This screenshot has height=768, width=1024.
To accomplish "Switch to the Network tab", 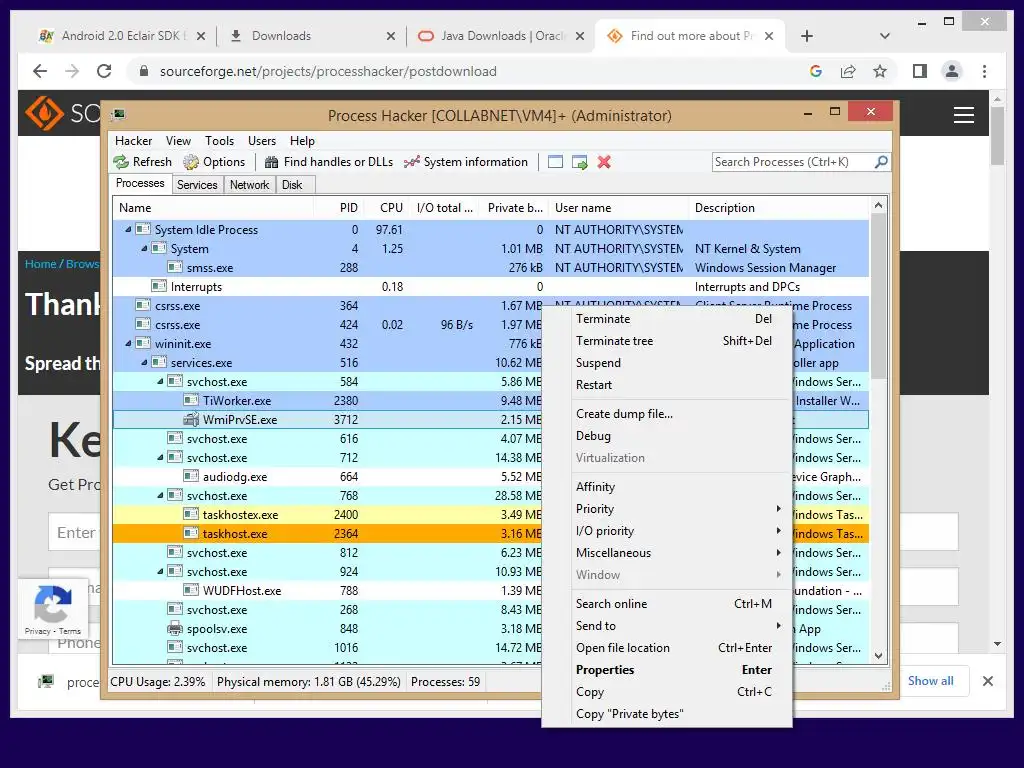I will (x=249, y=185).
